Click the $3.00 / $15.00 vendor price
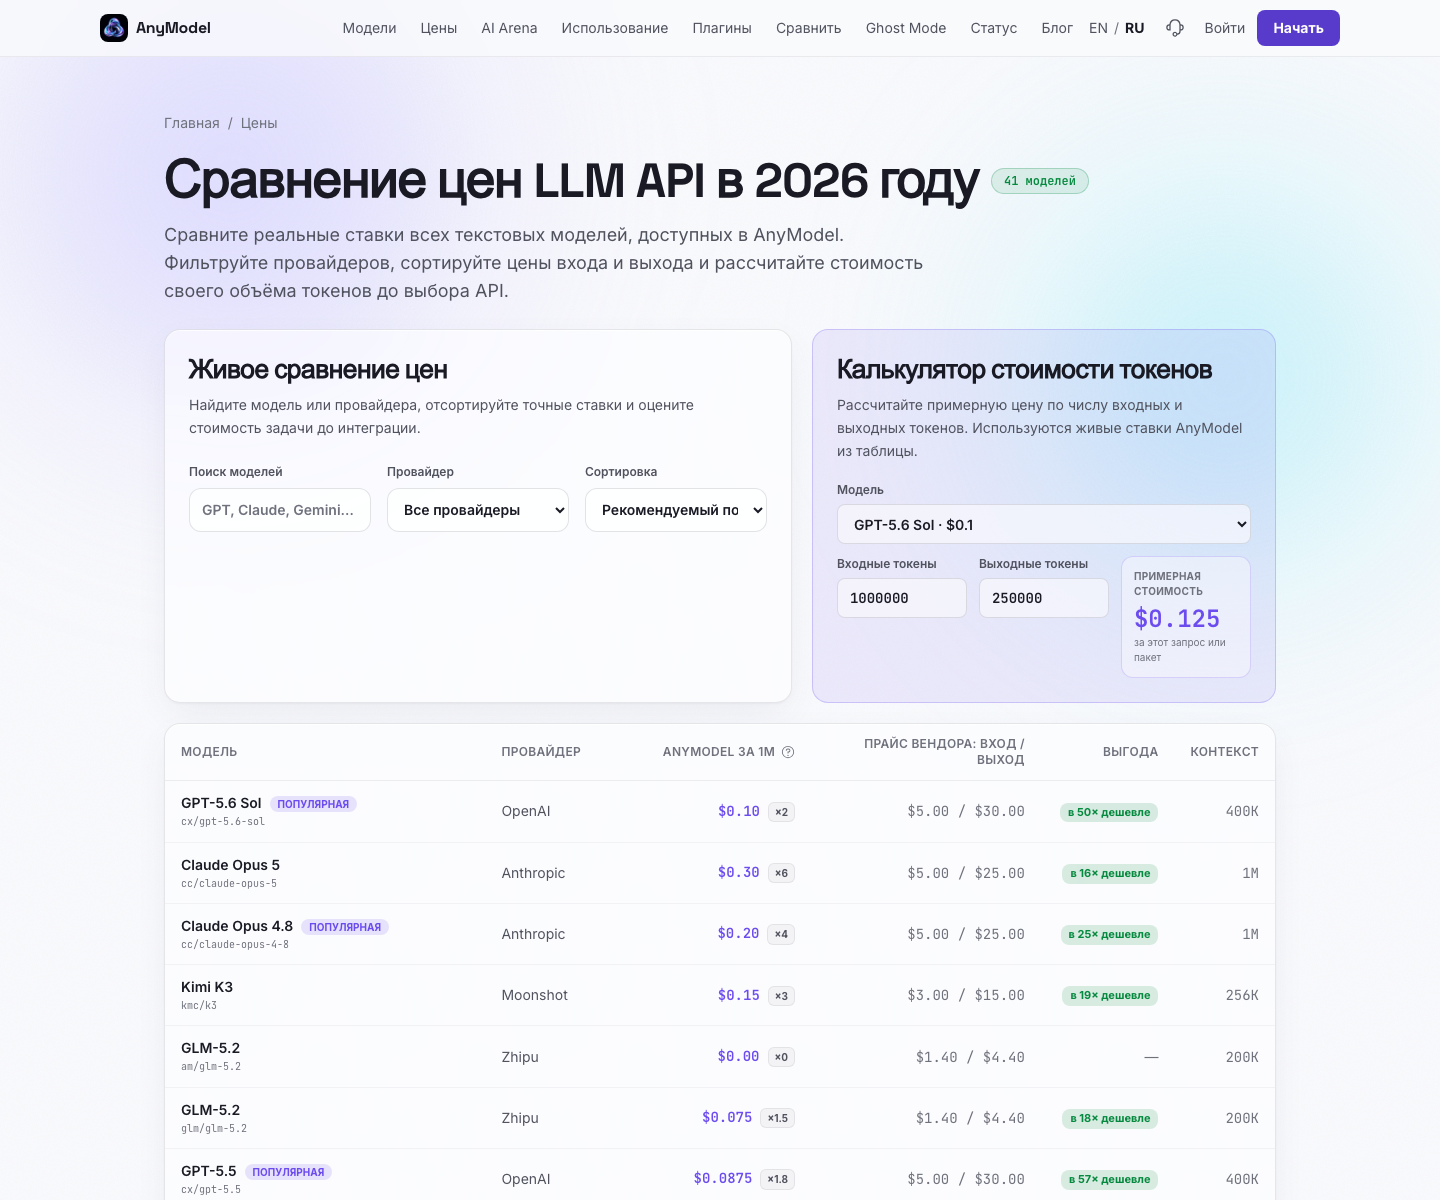 point(966,995)
